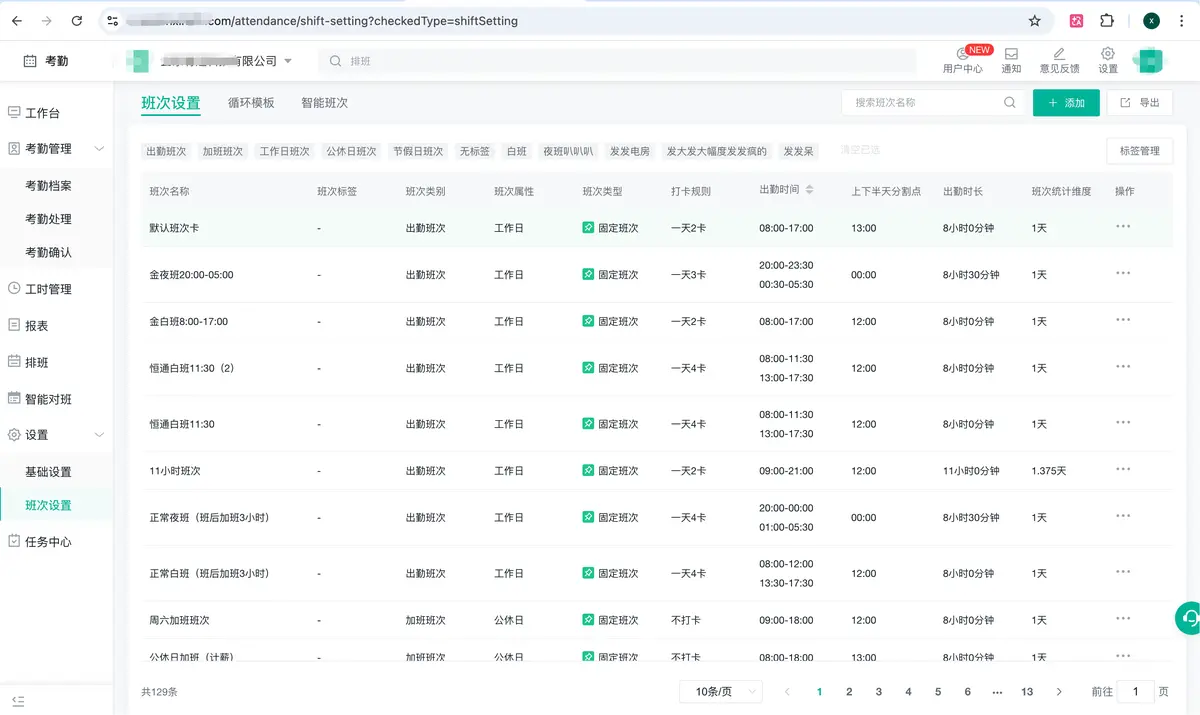The height and width of the screenshot is (715, 1200).
Task: Switch to the 循环模板 tab
Action: pyautogui.click(x=250, y=103)
